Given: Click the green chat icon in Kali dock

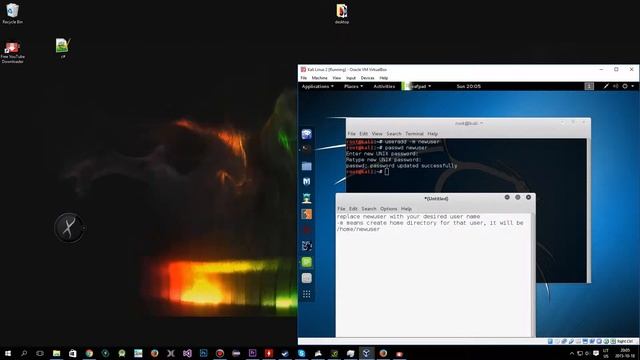Looking at the screenshot, I should click(307, 262).
